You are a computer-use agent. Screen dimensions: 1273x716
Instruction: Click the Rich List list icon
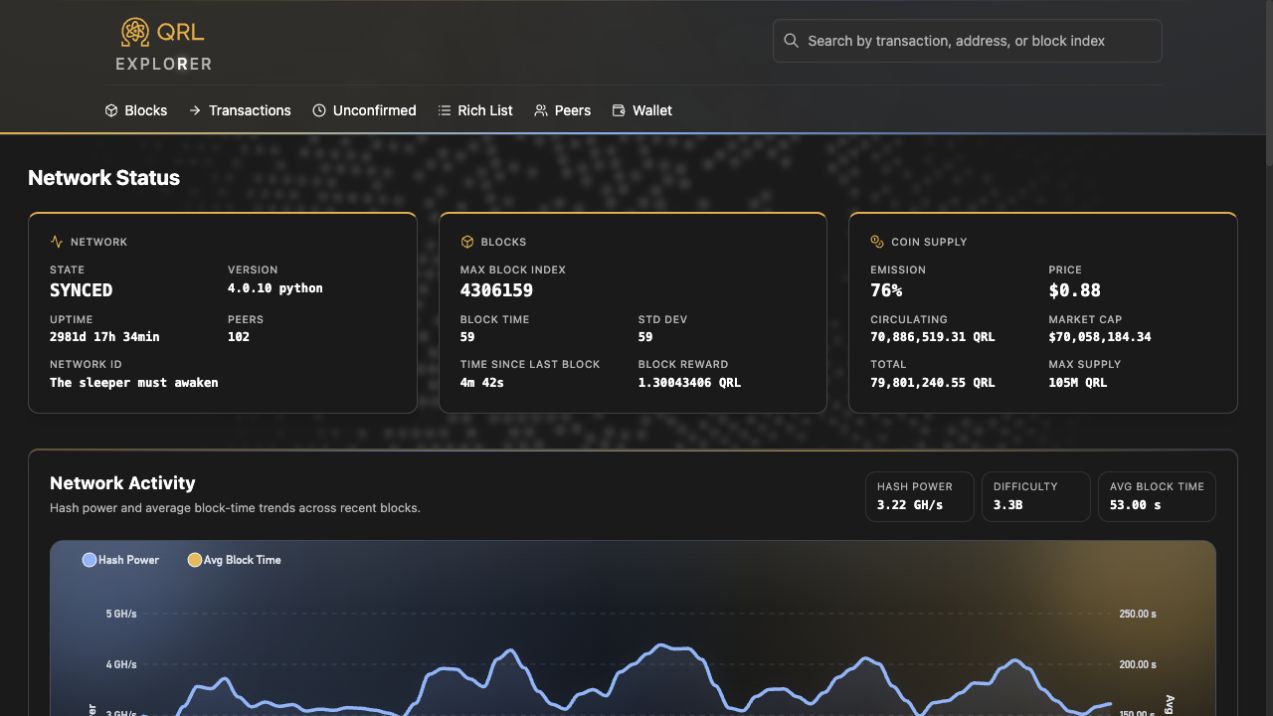point(444,111)
